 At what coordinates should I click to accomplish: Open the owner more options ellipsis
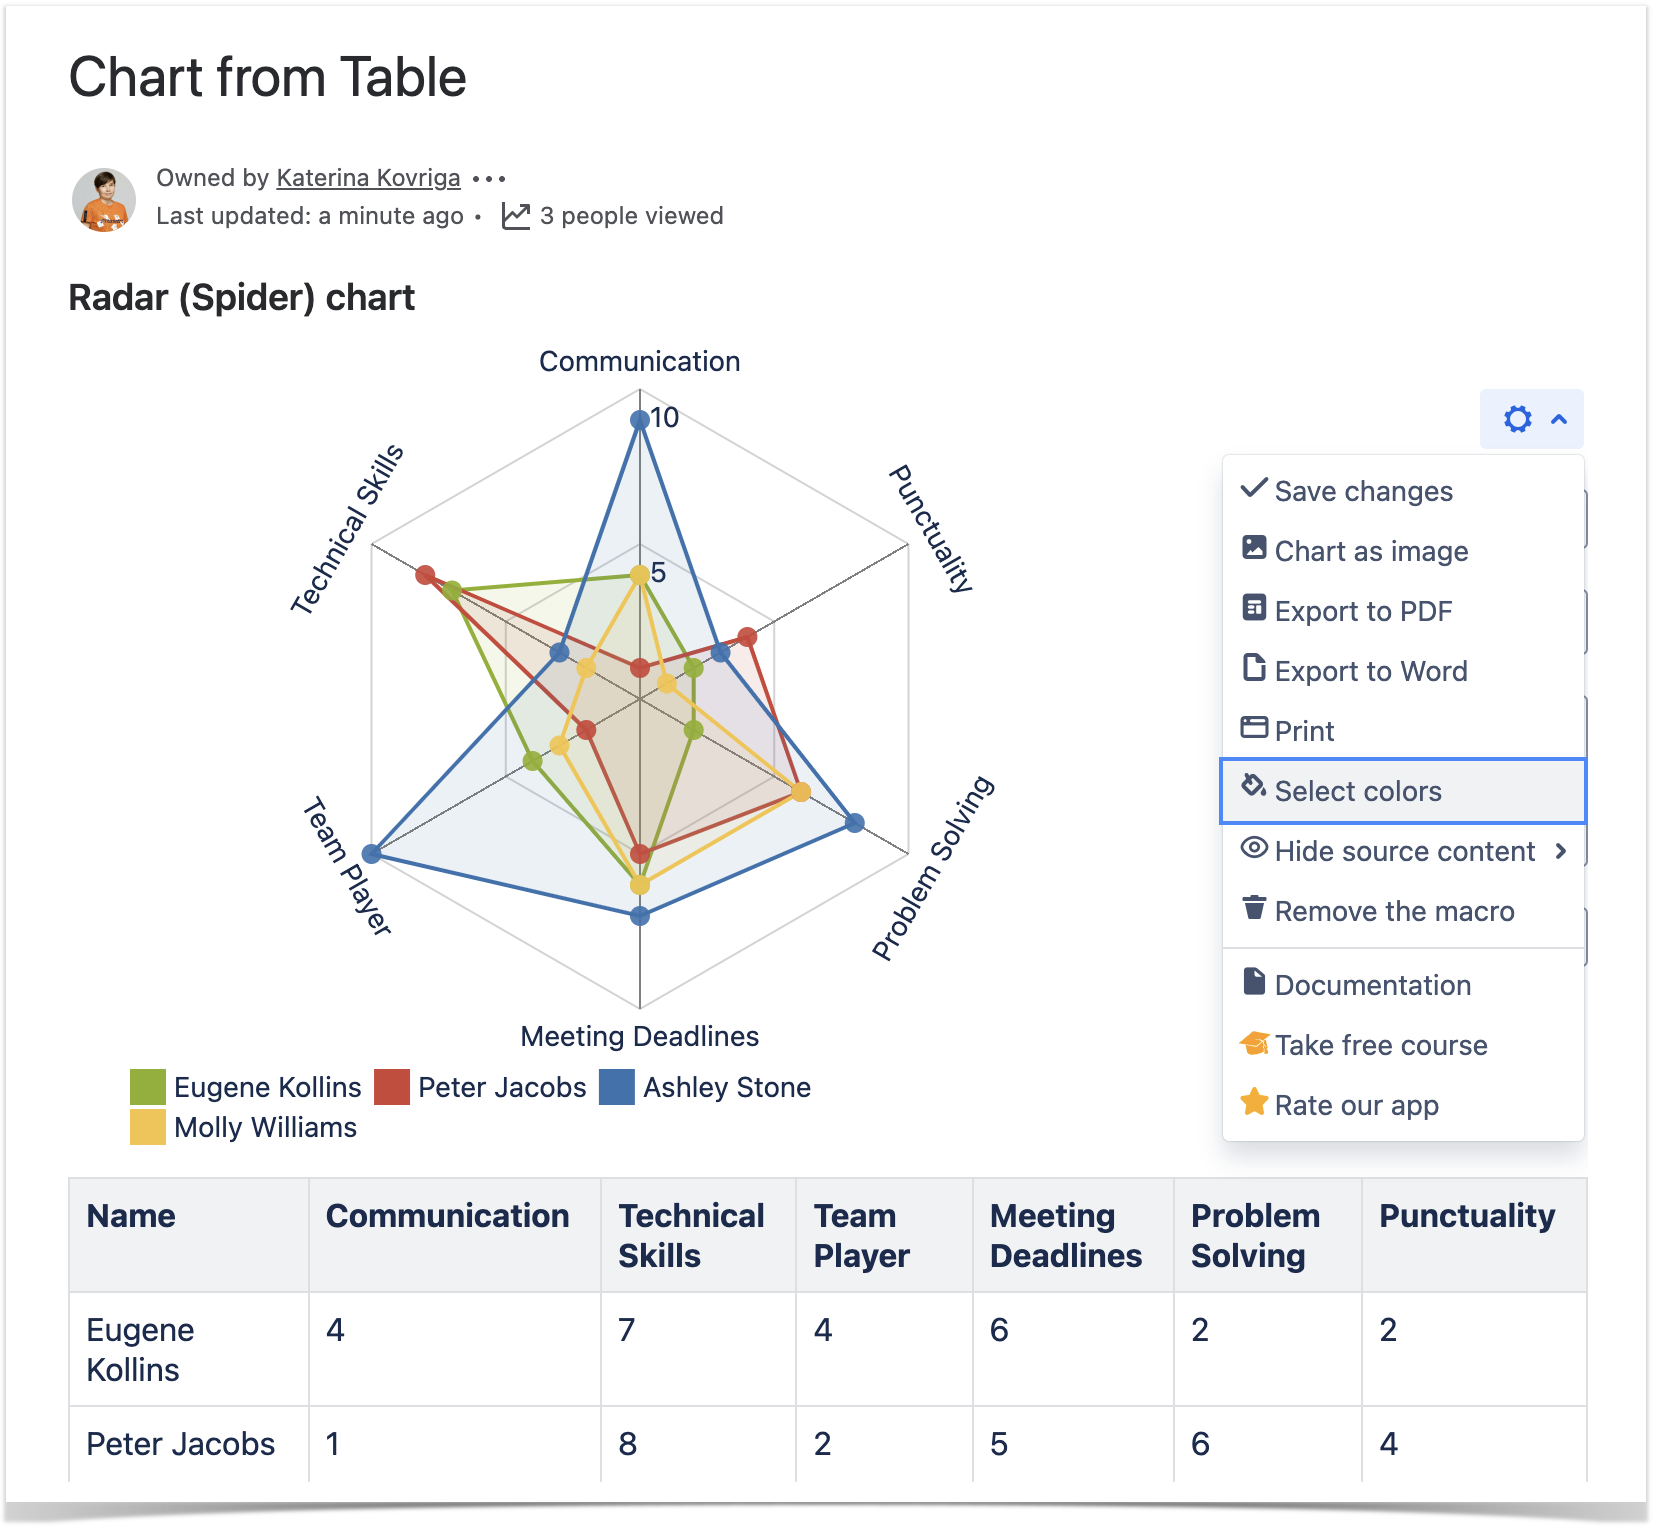(489, 179)
